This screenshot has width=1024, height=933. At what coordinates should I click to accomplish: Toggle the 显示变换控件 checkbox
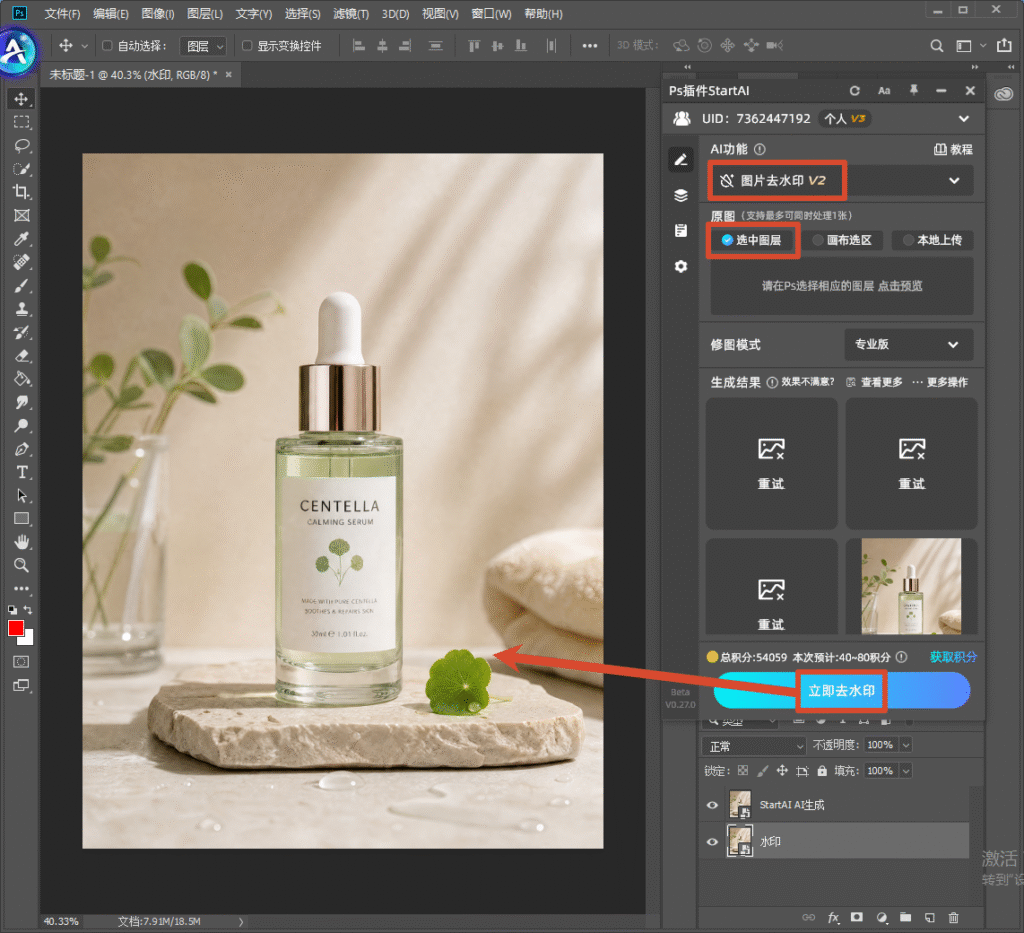247,46
